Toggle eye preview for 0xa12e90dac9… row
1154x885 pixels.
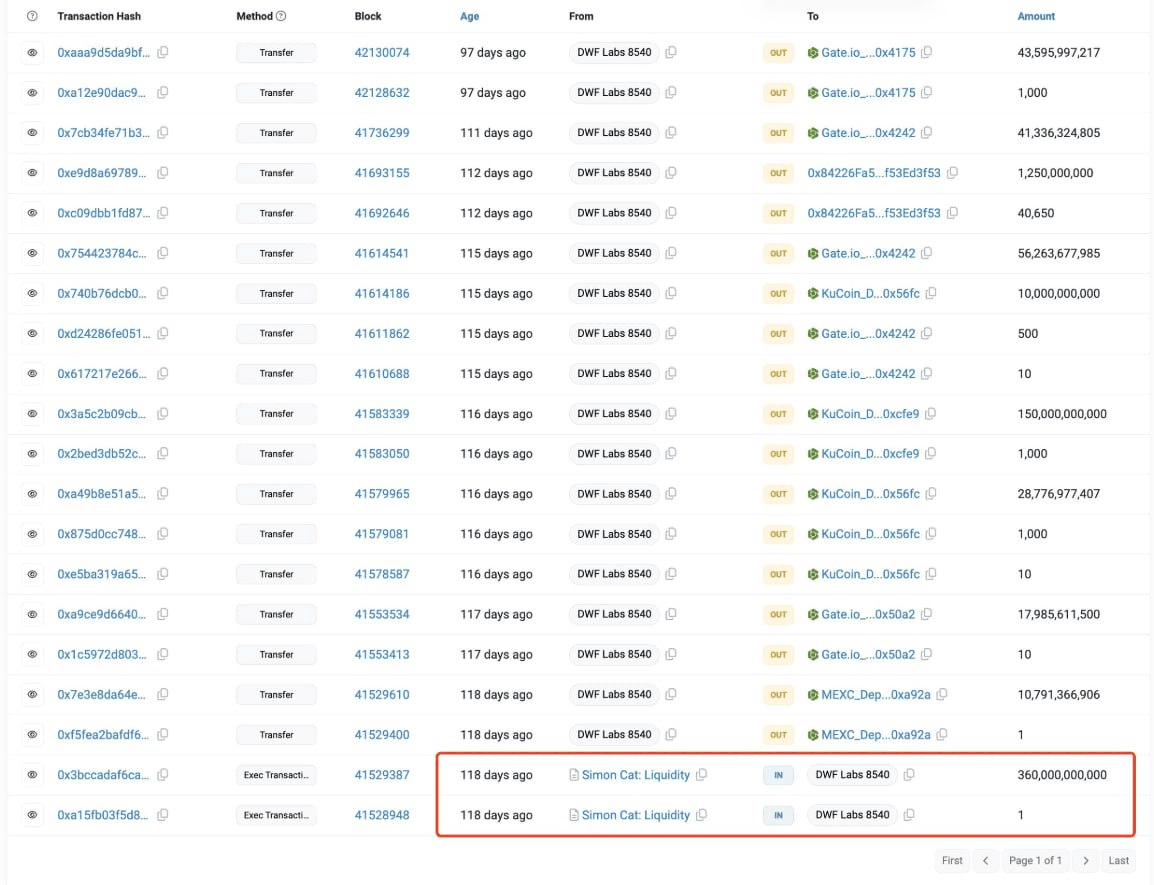point(32,92)
